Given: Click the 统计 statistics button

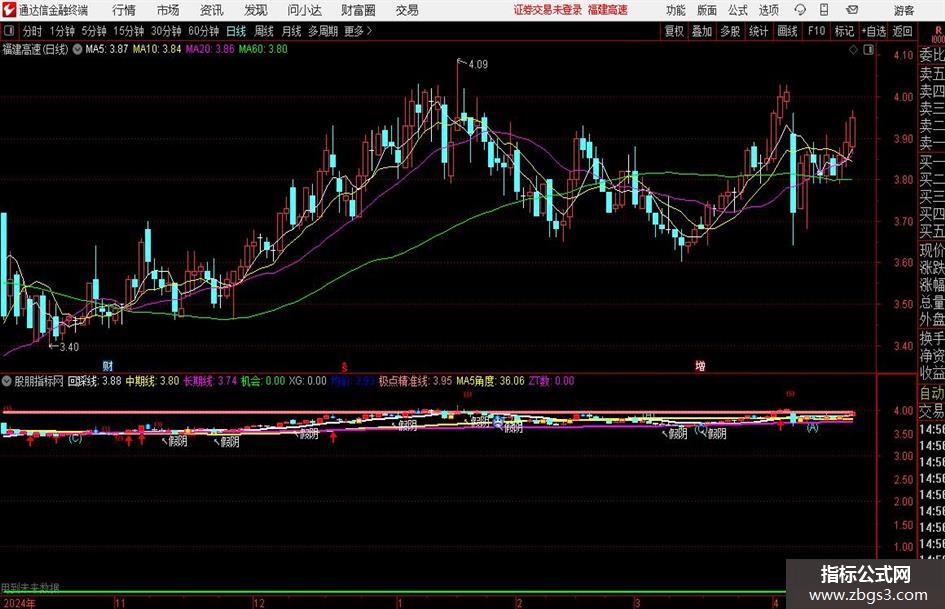Looking at the screenshot, I should point(758,31).
